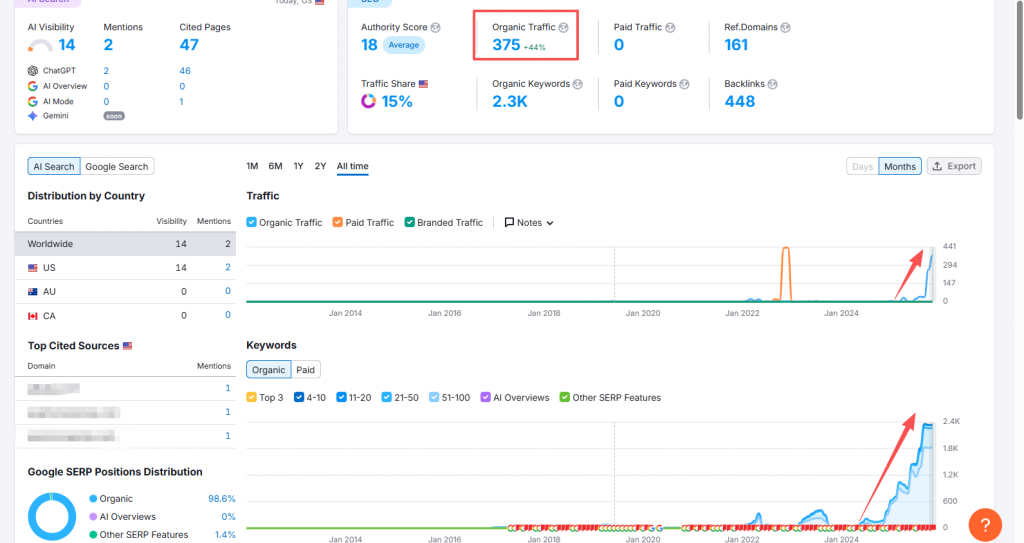1024x543 pixels.
Task: Click the Export button
Action: click(x=954, y=166)
